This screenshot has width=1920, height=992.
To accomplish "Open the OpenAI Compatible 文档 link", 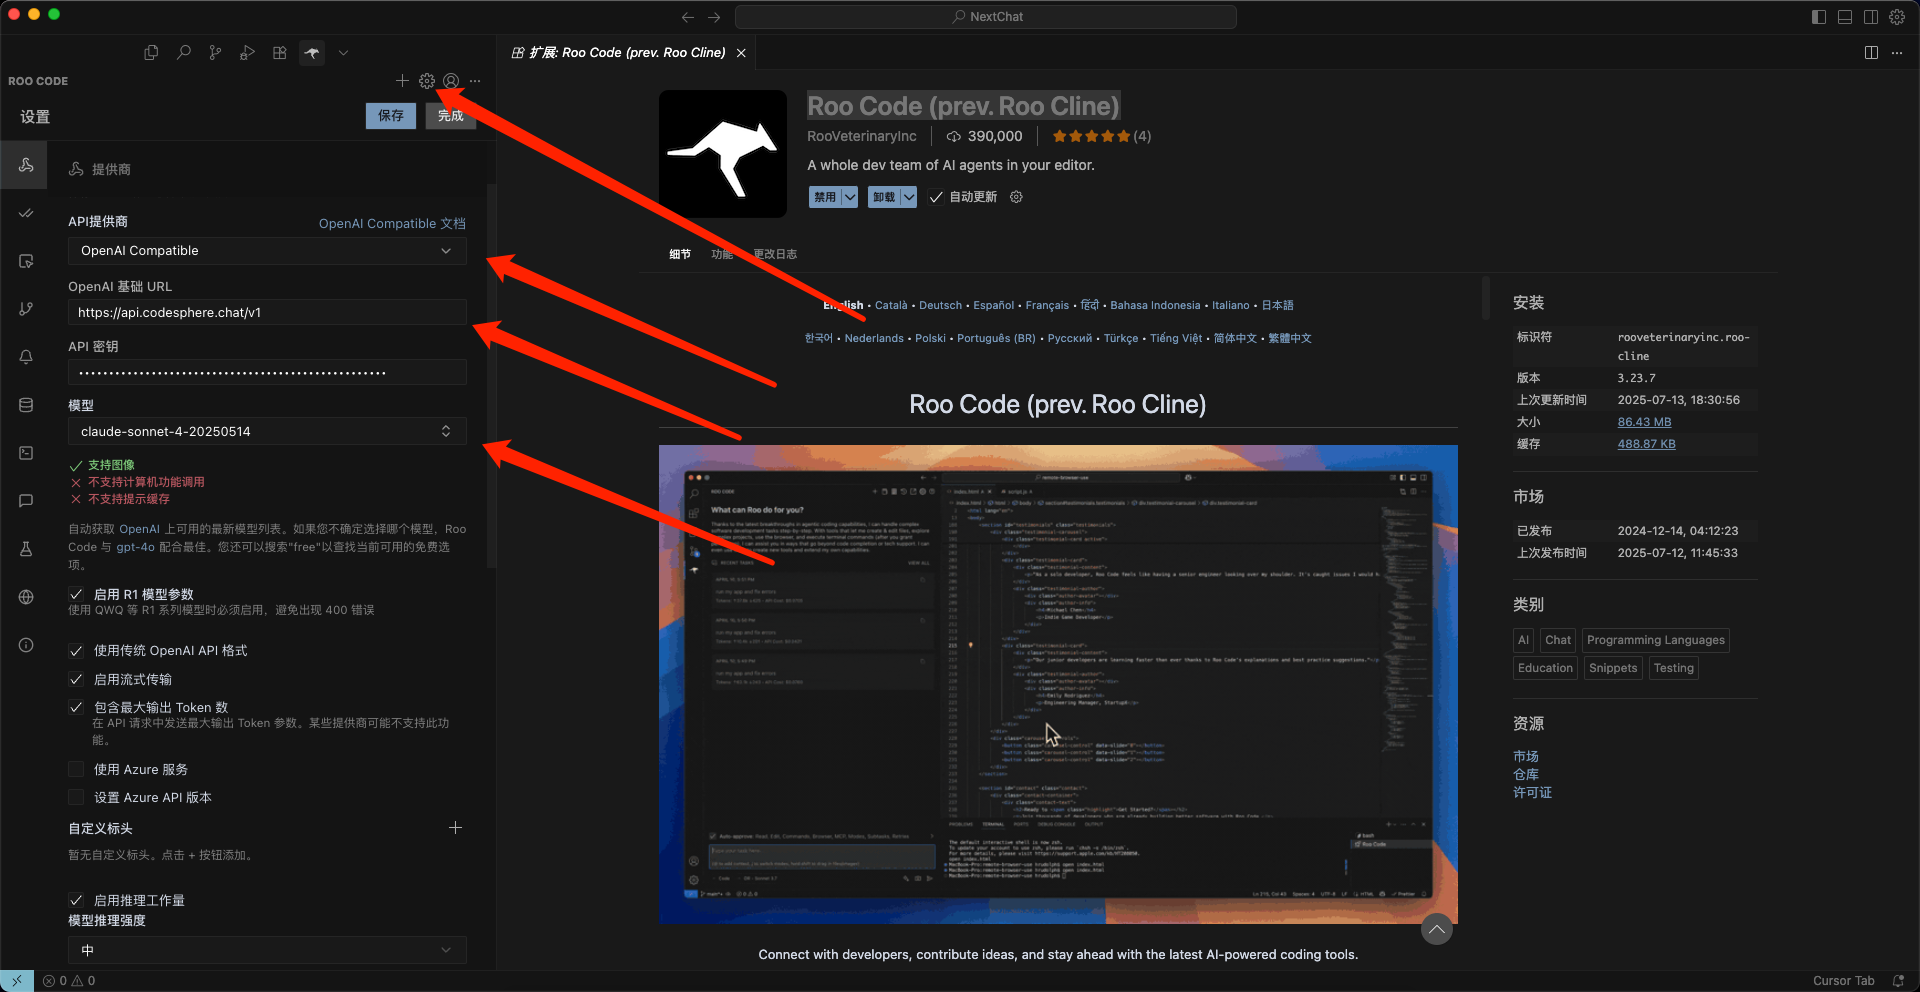I will coord(392,223).
